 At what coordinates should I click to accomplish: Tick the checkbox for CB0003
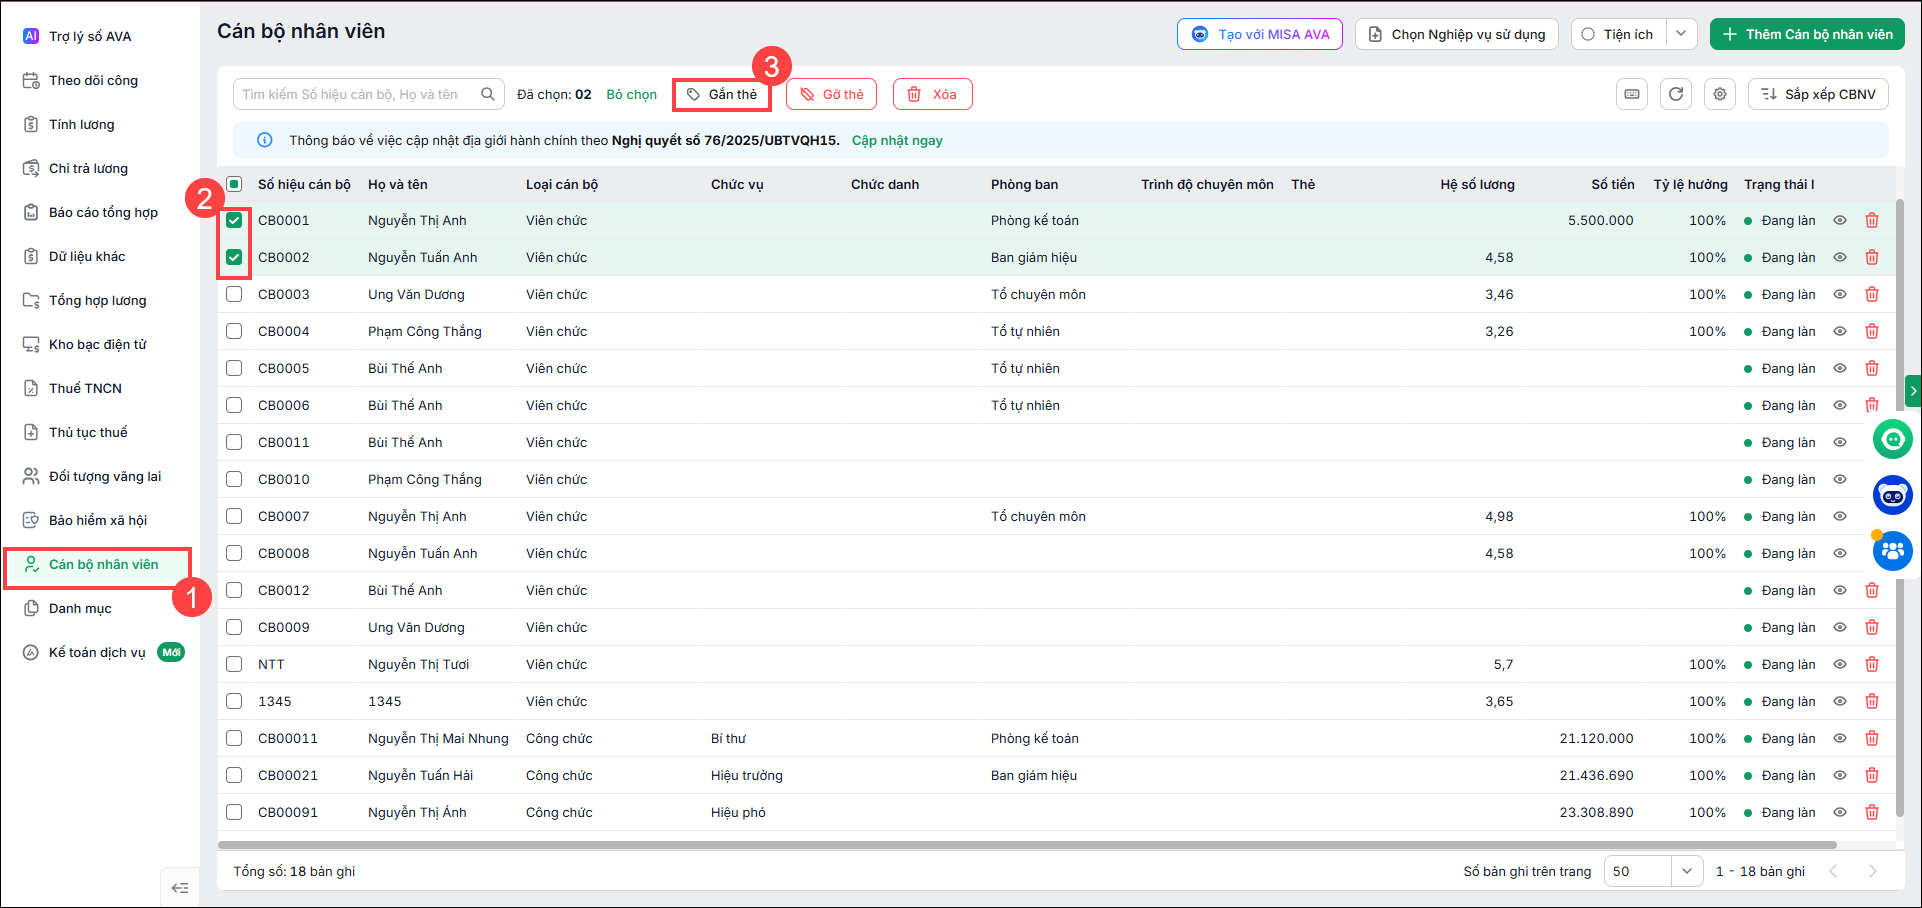[234, 294]
